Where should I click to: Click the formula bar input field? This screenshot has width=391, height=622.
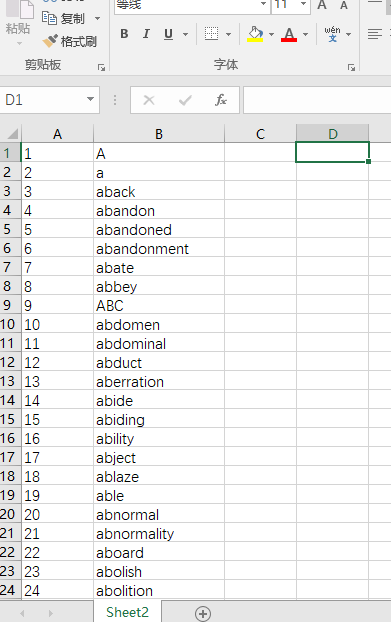pos(317,100)
